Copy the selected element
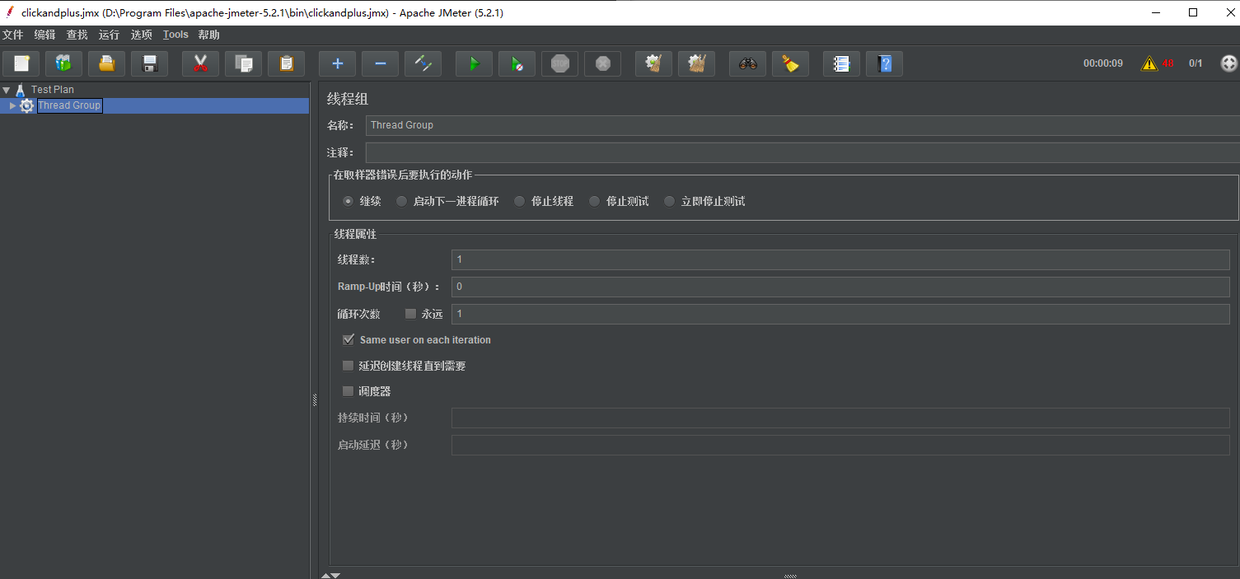The width and height of the screenshot is (1240, 579). (x=242, y=63)
